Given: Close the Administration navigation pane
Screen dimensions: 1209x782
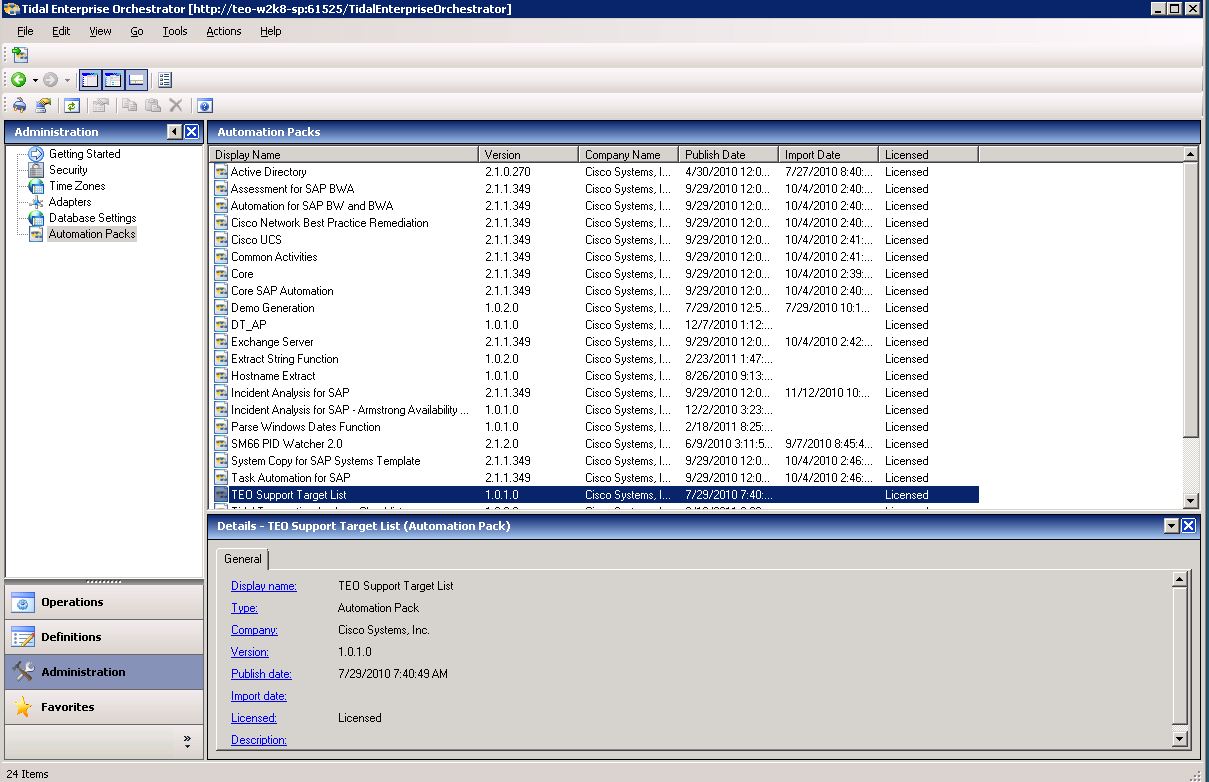Looking at the screenshot, I should click(192, 132).
